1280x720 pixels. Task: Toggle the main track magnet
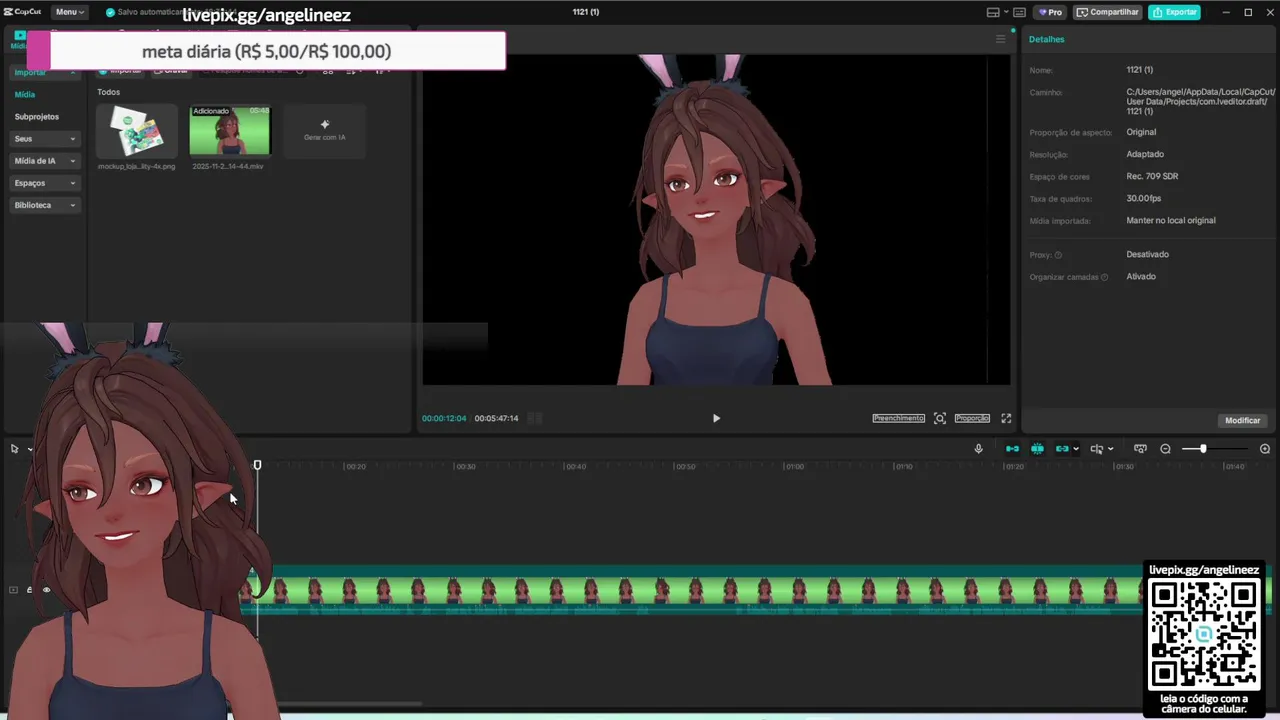[x=1012, y=449]
